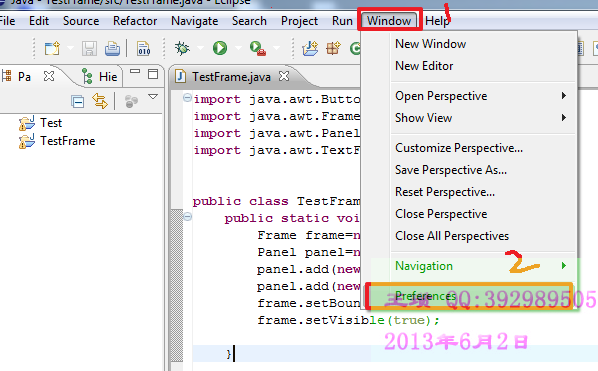Click the TestFrame.java editor tab
The image size is (598, 371).
click(x=231, y=77)
